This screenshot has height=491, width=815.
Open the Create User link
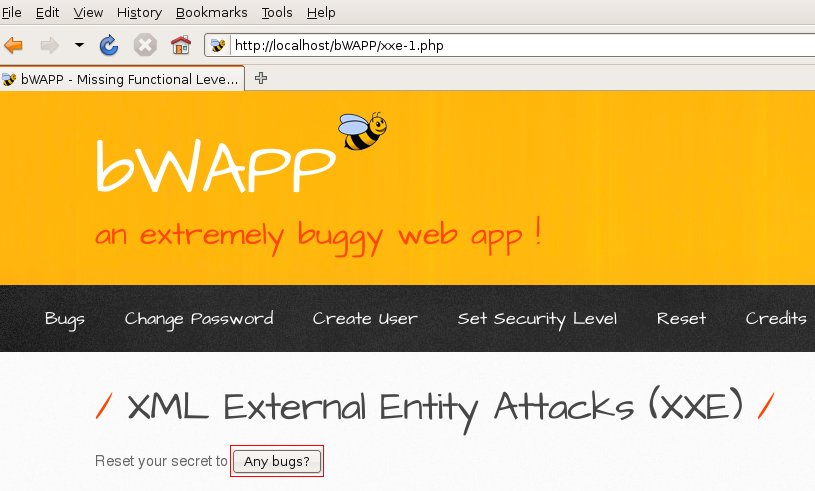pos(365,319)
